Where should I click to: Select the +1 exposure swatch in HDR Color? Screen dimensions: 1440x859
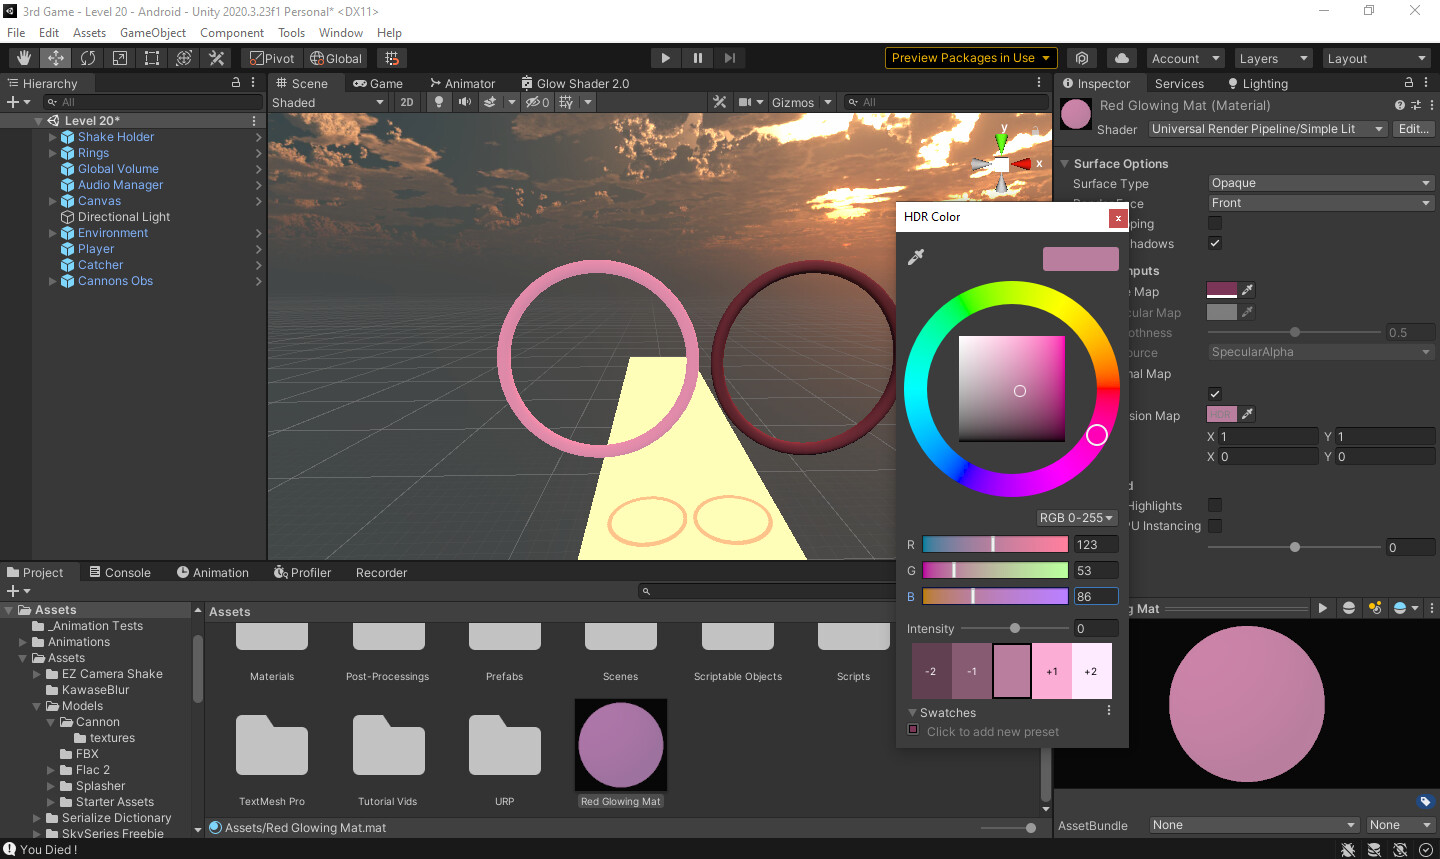[1051, 670]
